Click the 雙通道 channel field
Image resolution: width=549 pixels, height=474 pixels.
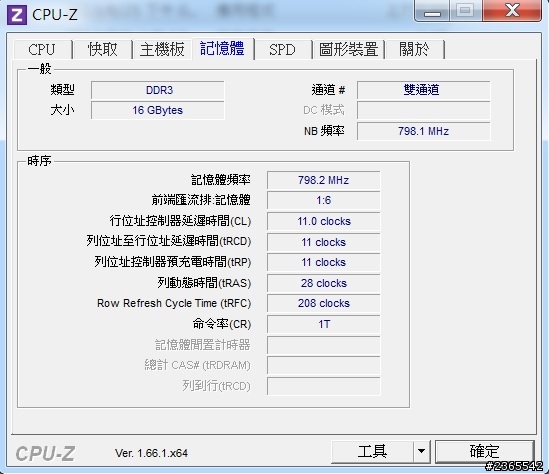[x=424, y=90]
